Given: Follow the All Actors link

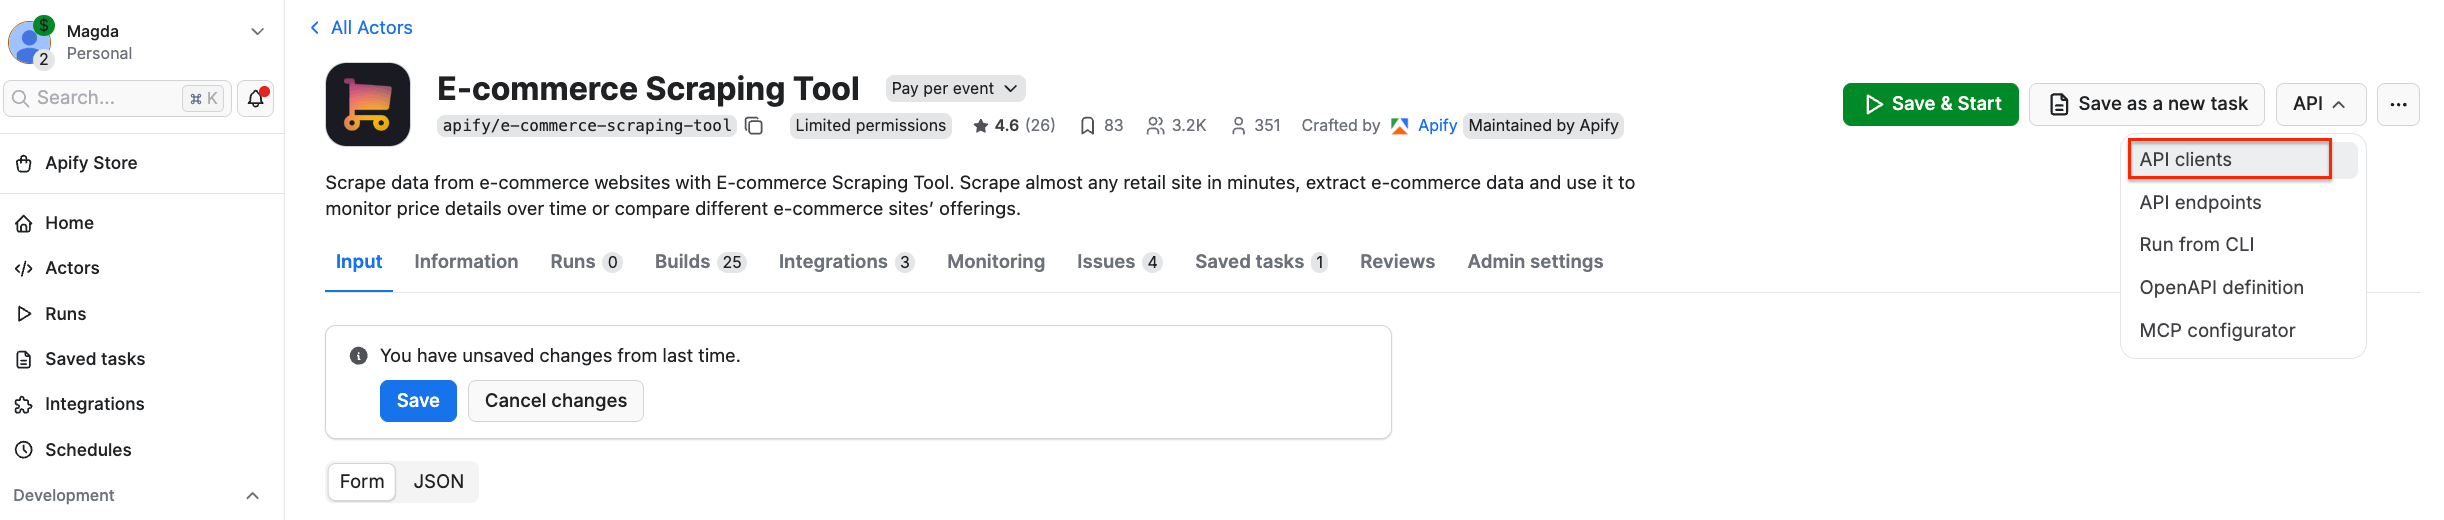Looking at the screenshot, I should [x=371, y=28].
